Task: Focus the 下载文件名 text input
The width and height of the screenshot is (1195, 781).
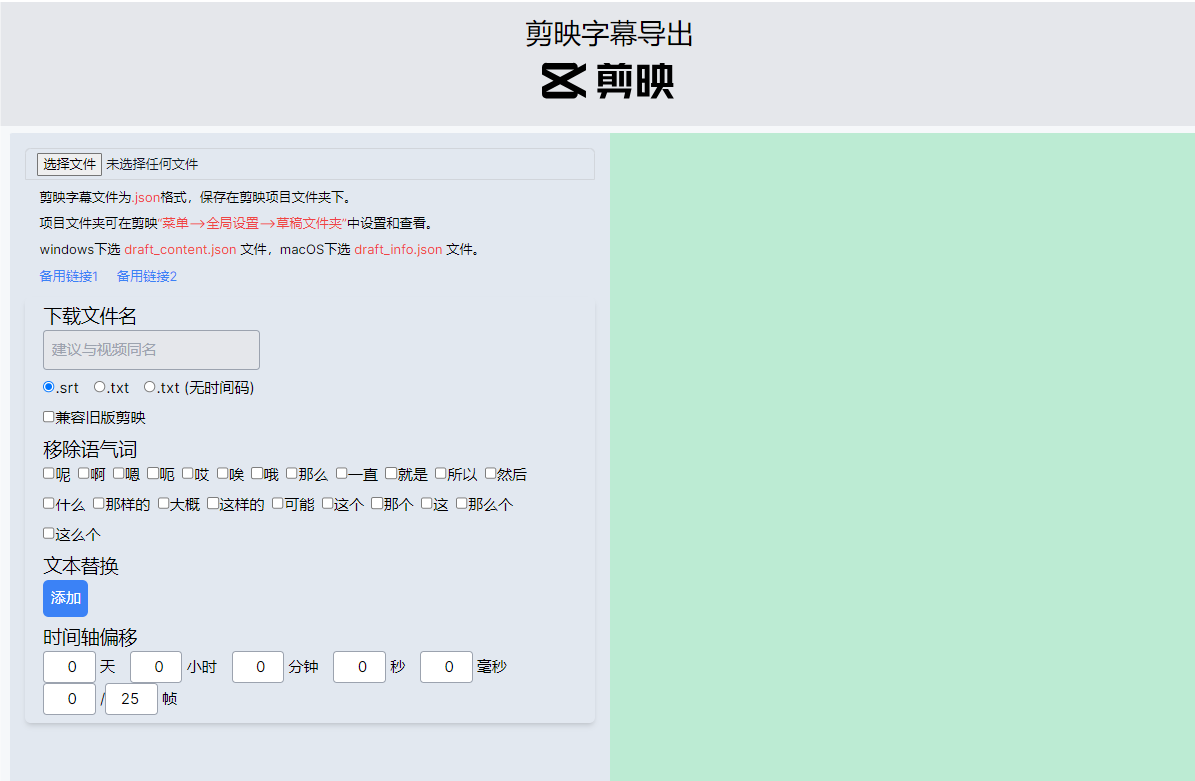Action: click(x=151, y=350)
